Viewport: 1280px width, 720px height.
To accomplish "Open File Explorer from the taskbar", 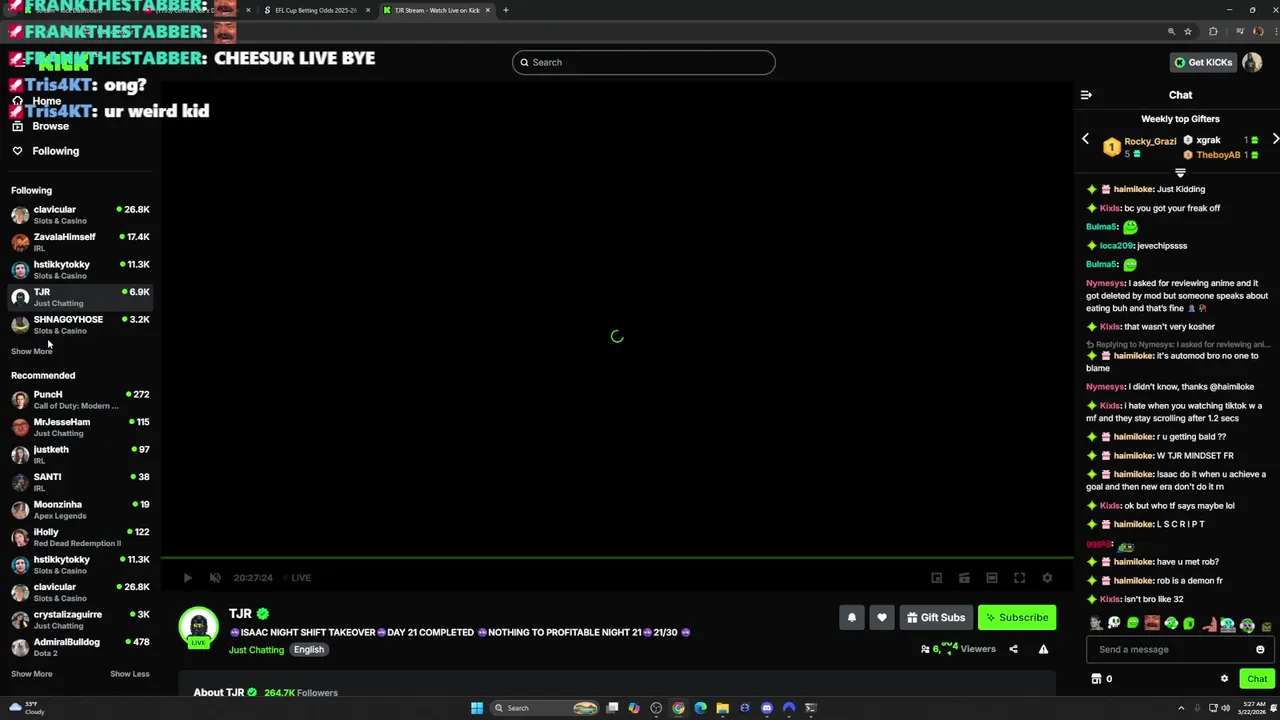I will 722,708.
